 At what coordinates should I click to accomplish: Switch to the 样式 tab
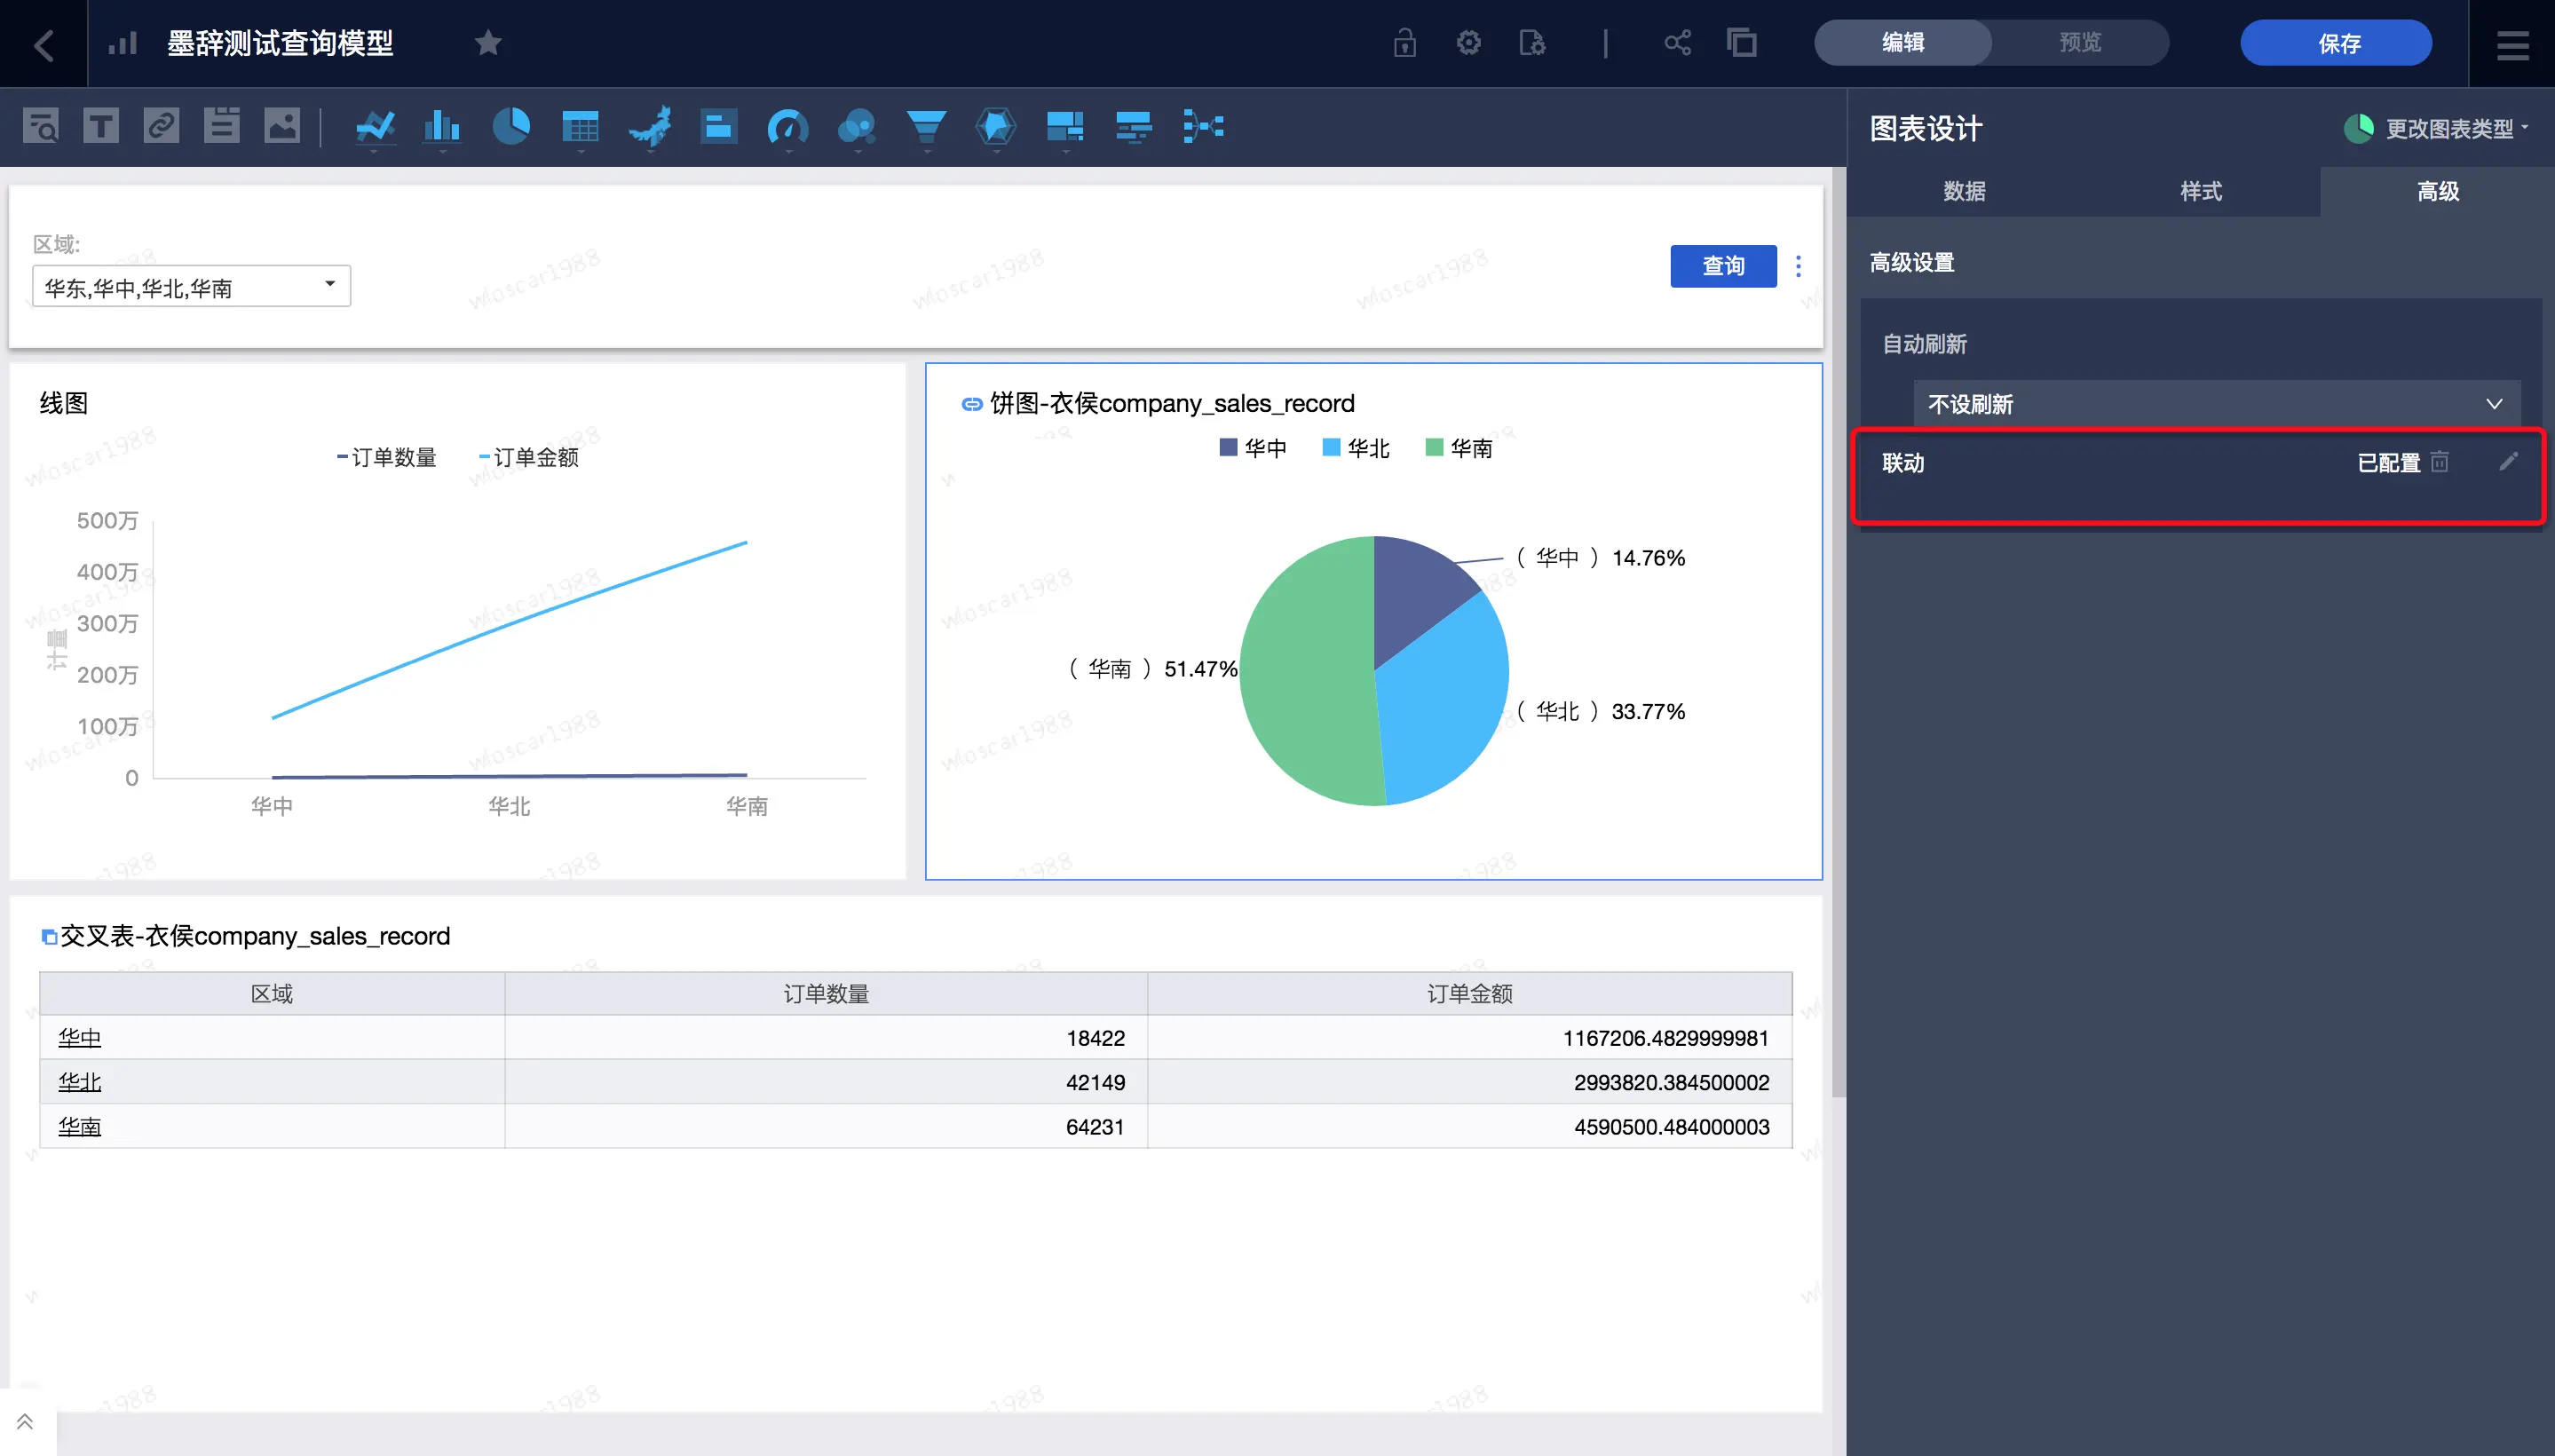pos(2200,191)
